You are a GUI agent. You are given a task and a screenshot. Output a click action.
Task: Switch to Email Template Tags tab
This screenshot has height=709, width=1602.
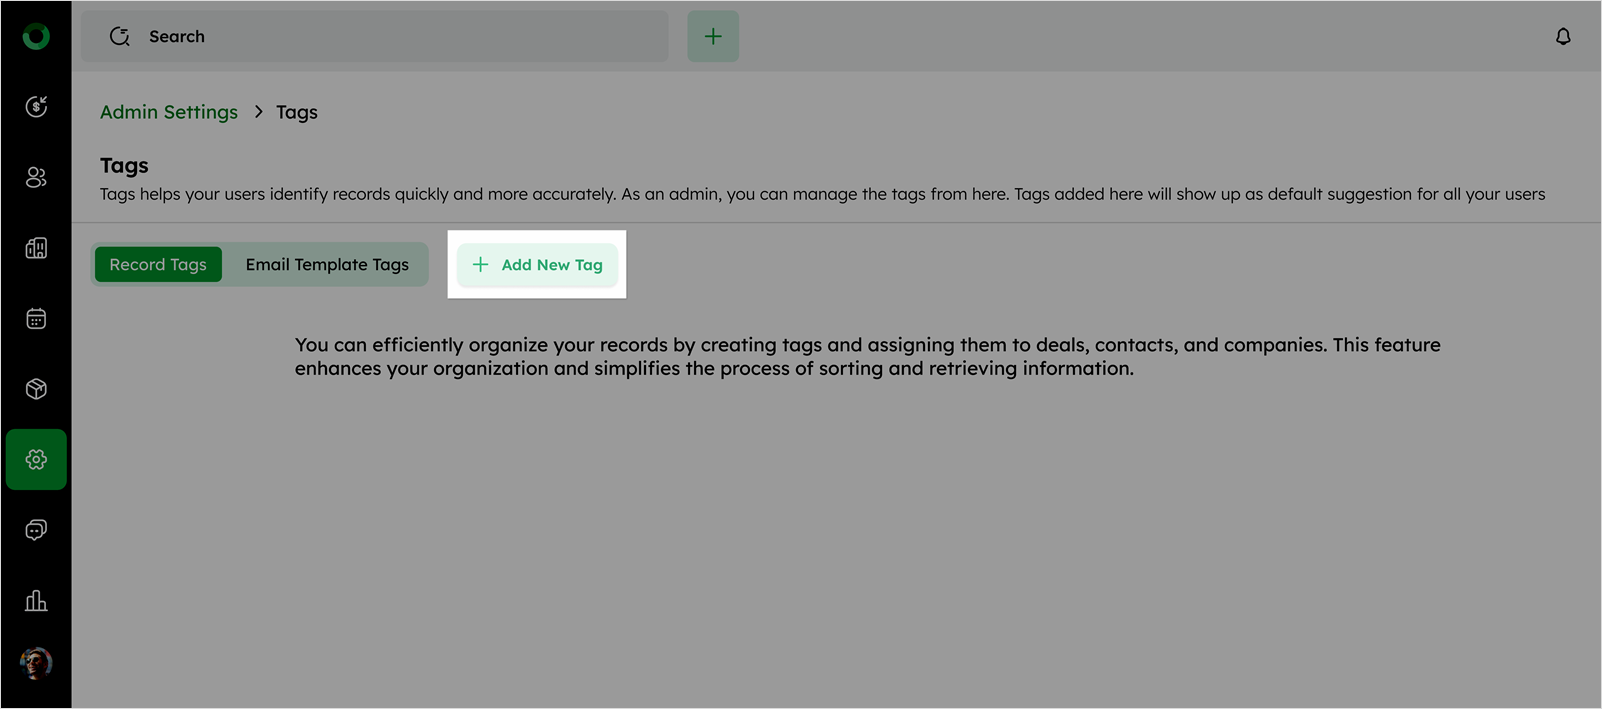(327, 265)
